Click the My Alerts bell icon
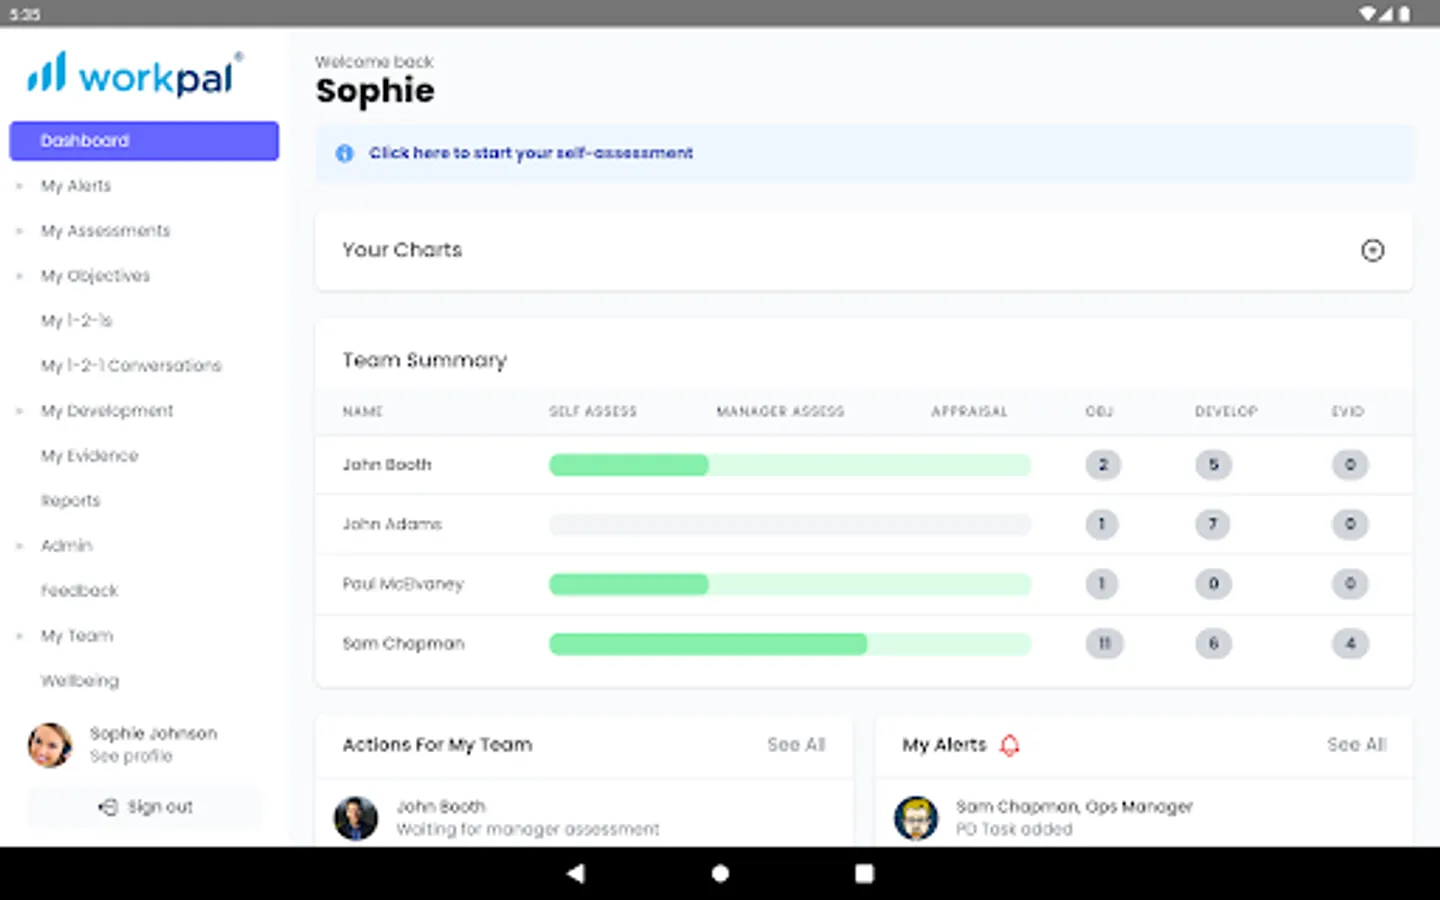This screenshot has width=1440, height=900. click(1010, 745)
